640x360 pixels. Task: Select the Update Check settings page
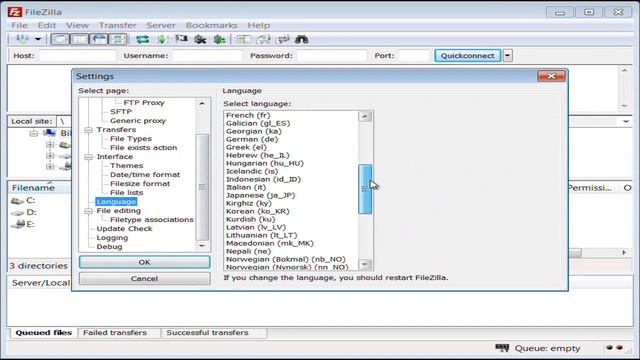point(124,229)
